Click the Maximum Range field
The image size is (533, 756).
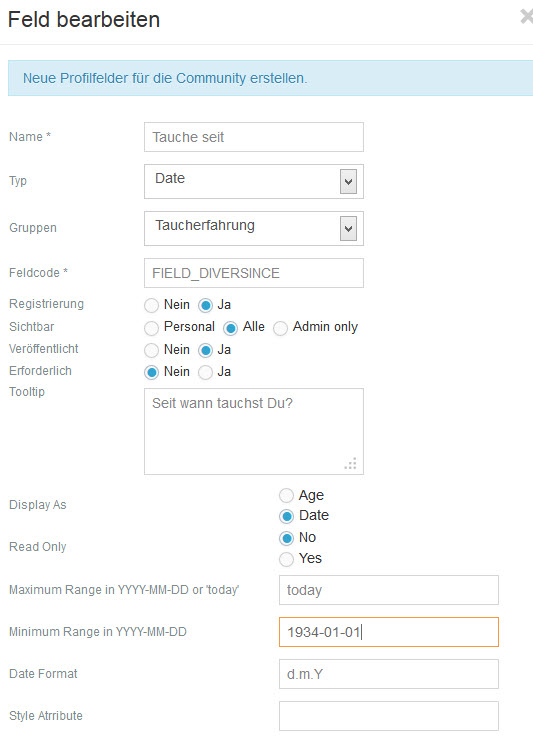pos(389,590)
